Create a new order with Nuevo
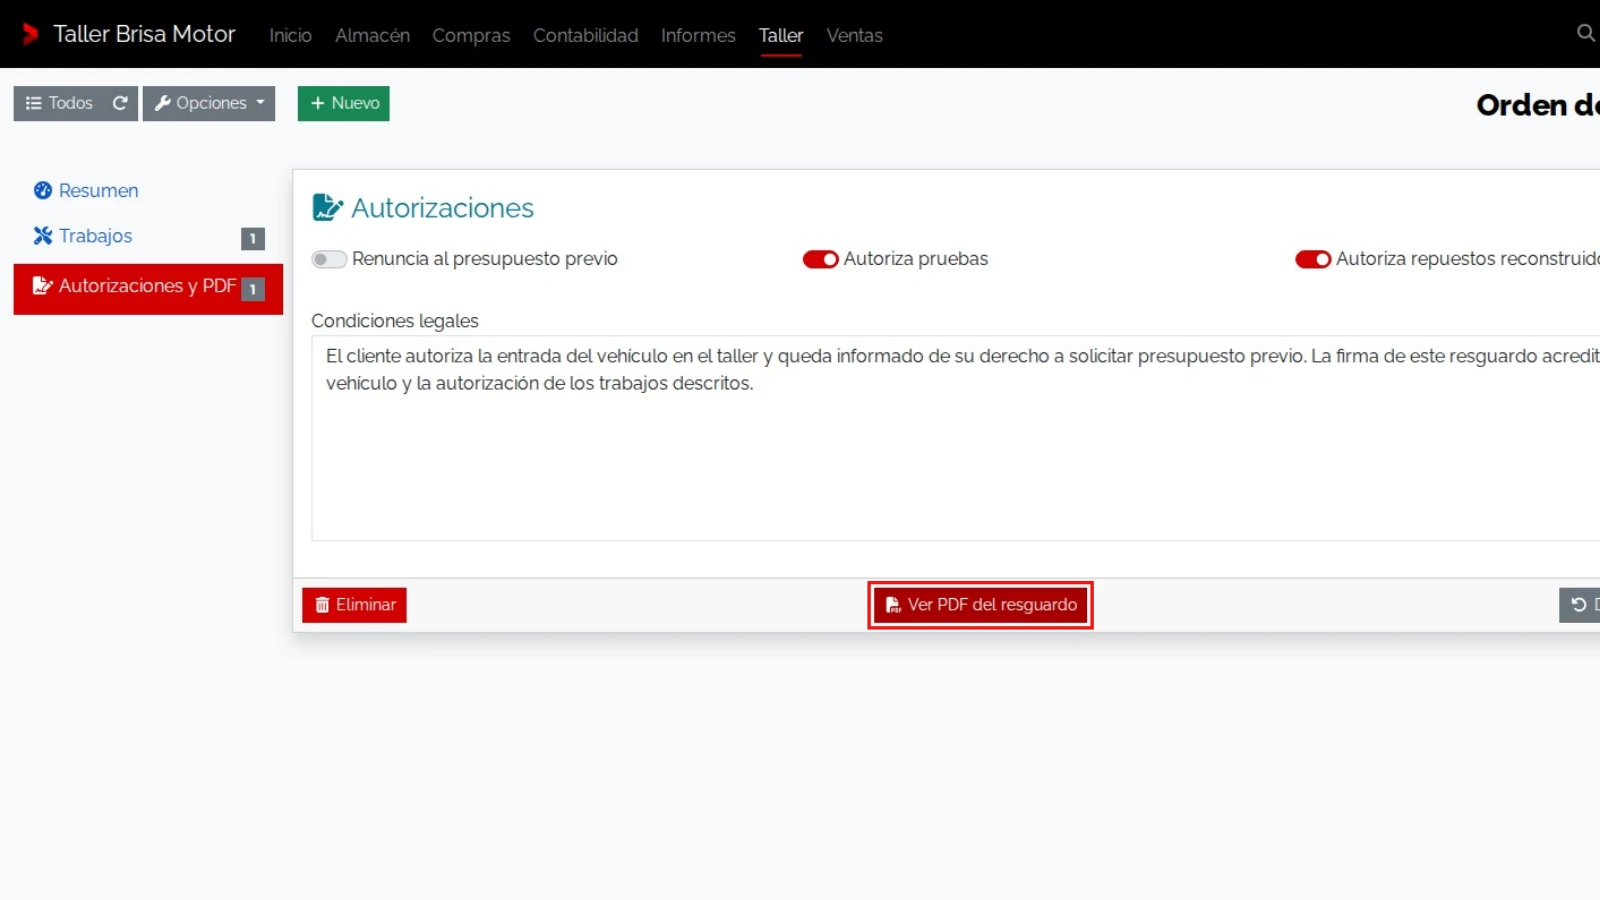The height and width of the screenshot is (900, 1600). click(343, 103)
